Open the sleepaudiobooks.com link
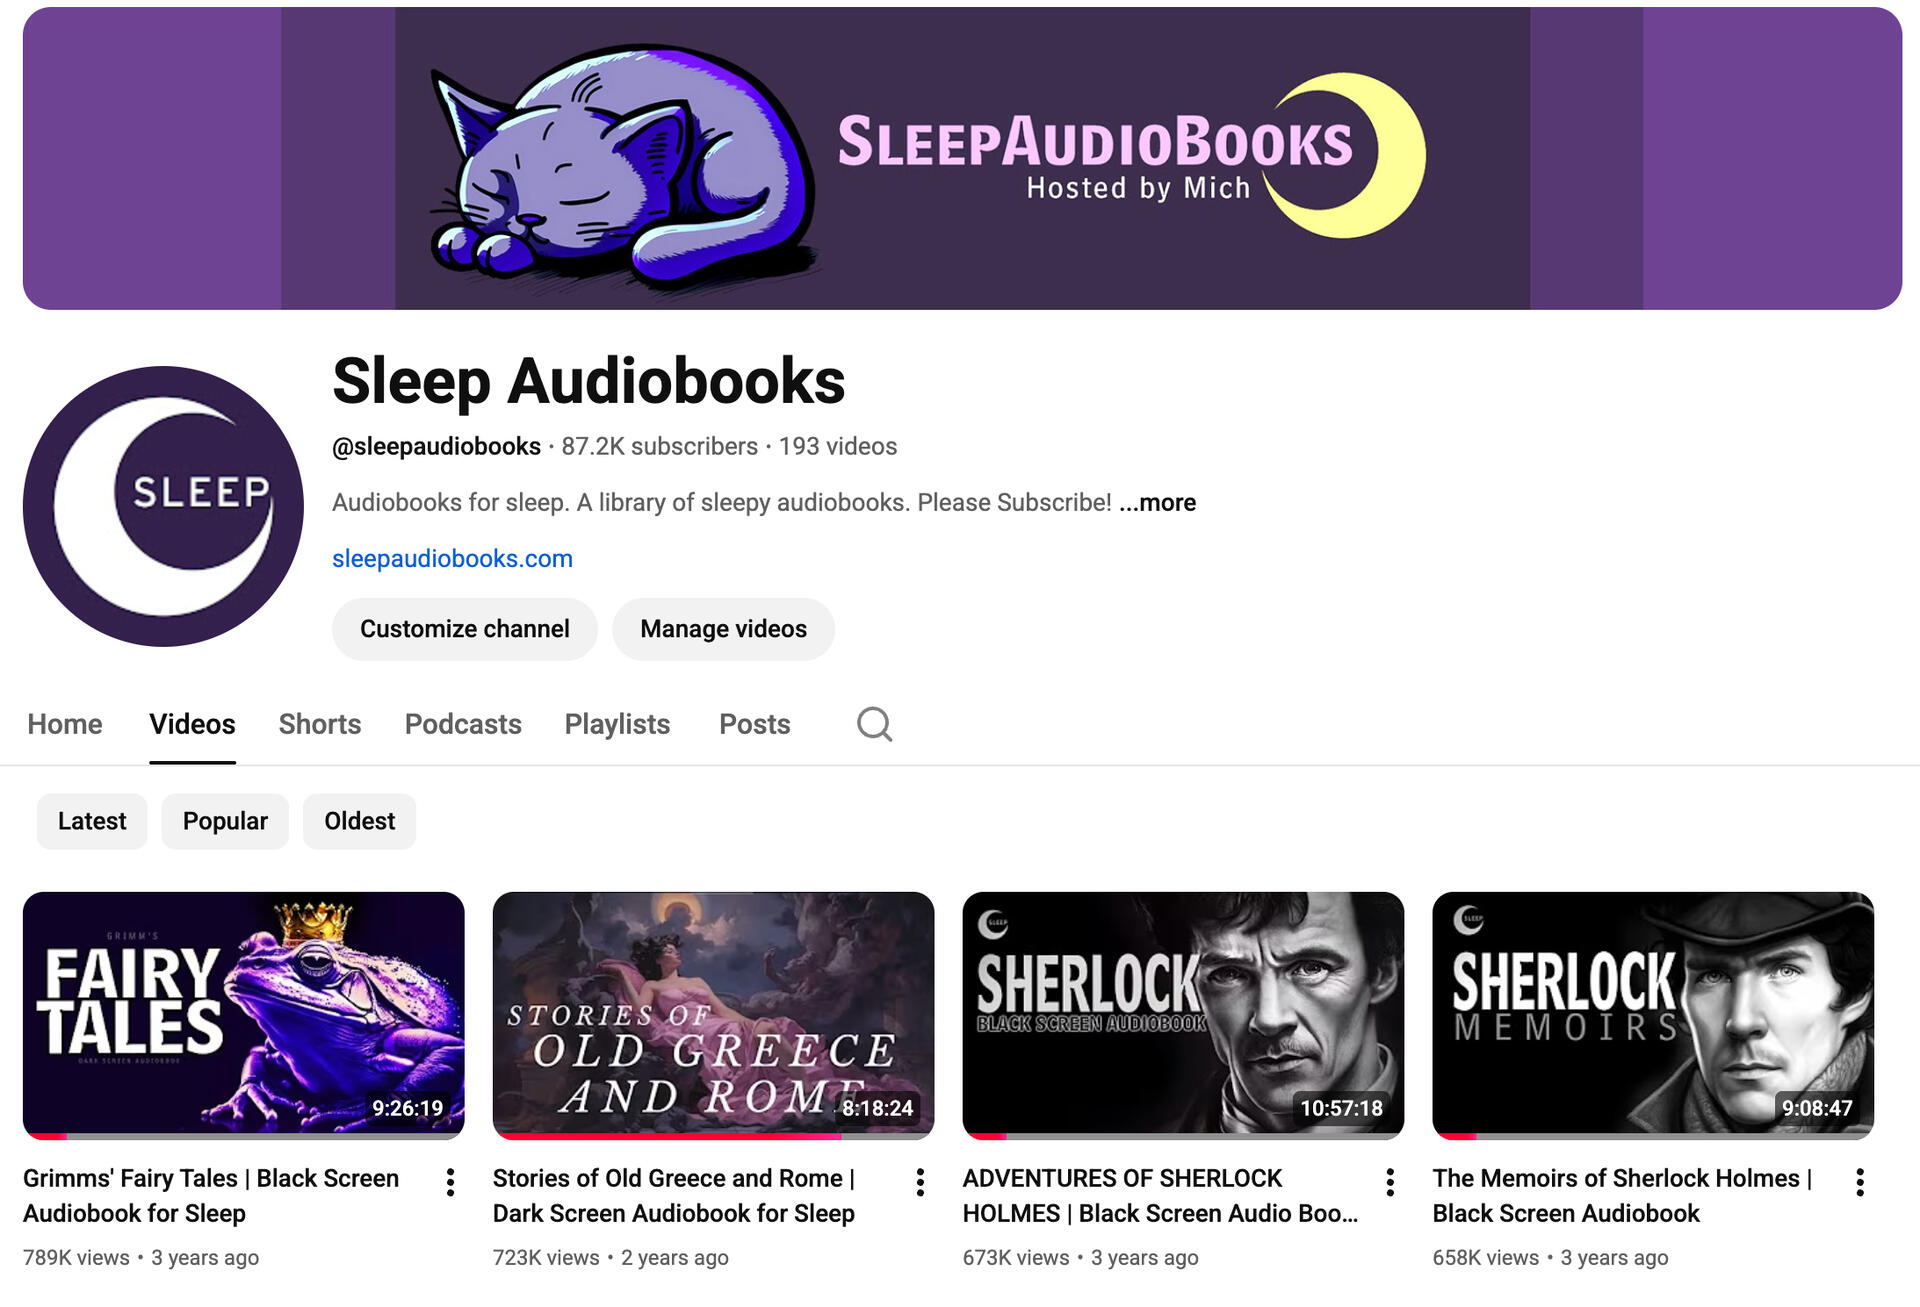Screen dimensions: 1920x1307 [452, 558]
